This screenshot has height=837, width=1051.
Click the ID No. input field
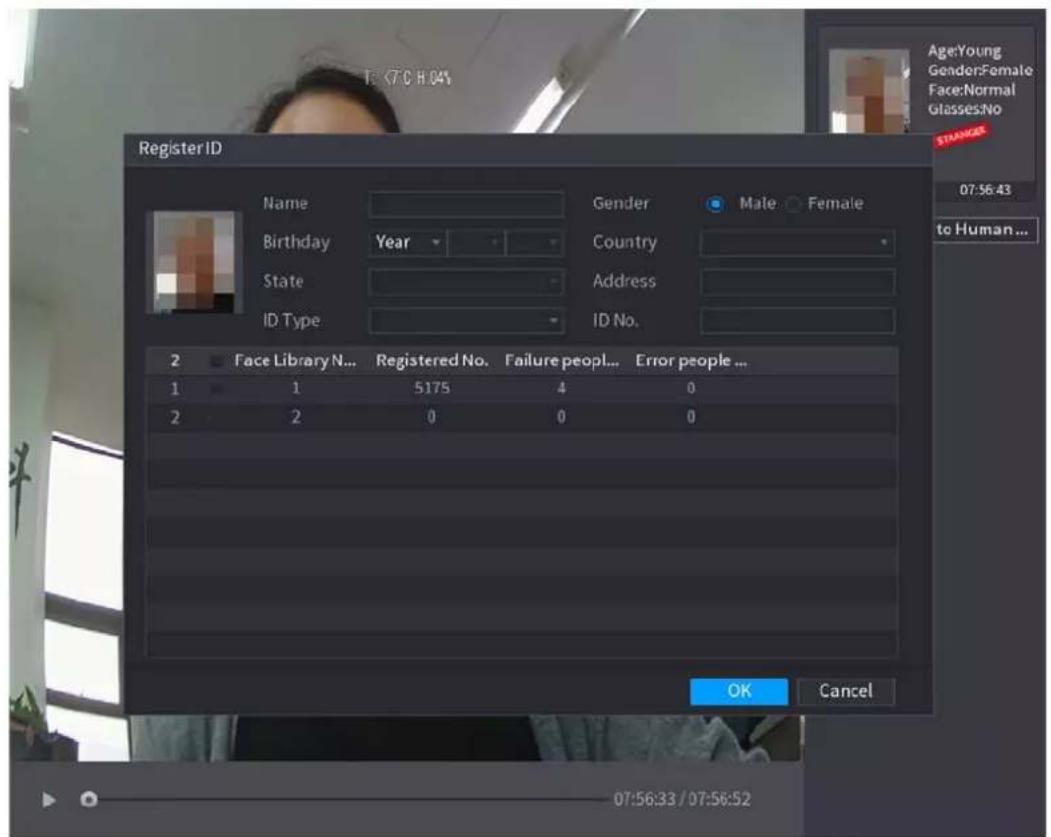(797, 321)
